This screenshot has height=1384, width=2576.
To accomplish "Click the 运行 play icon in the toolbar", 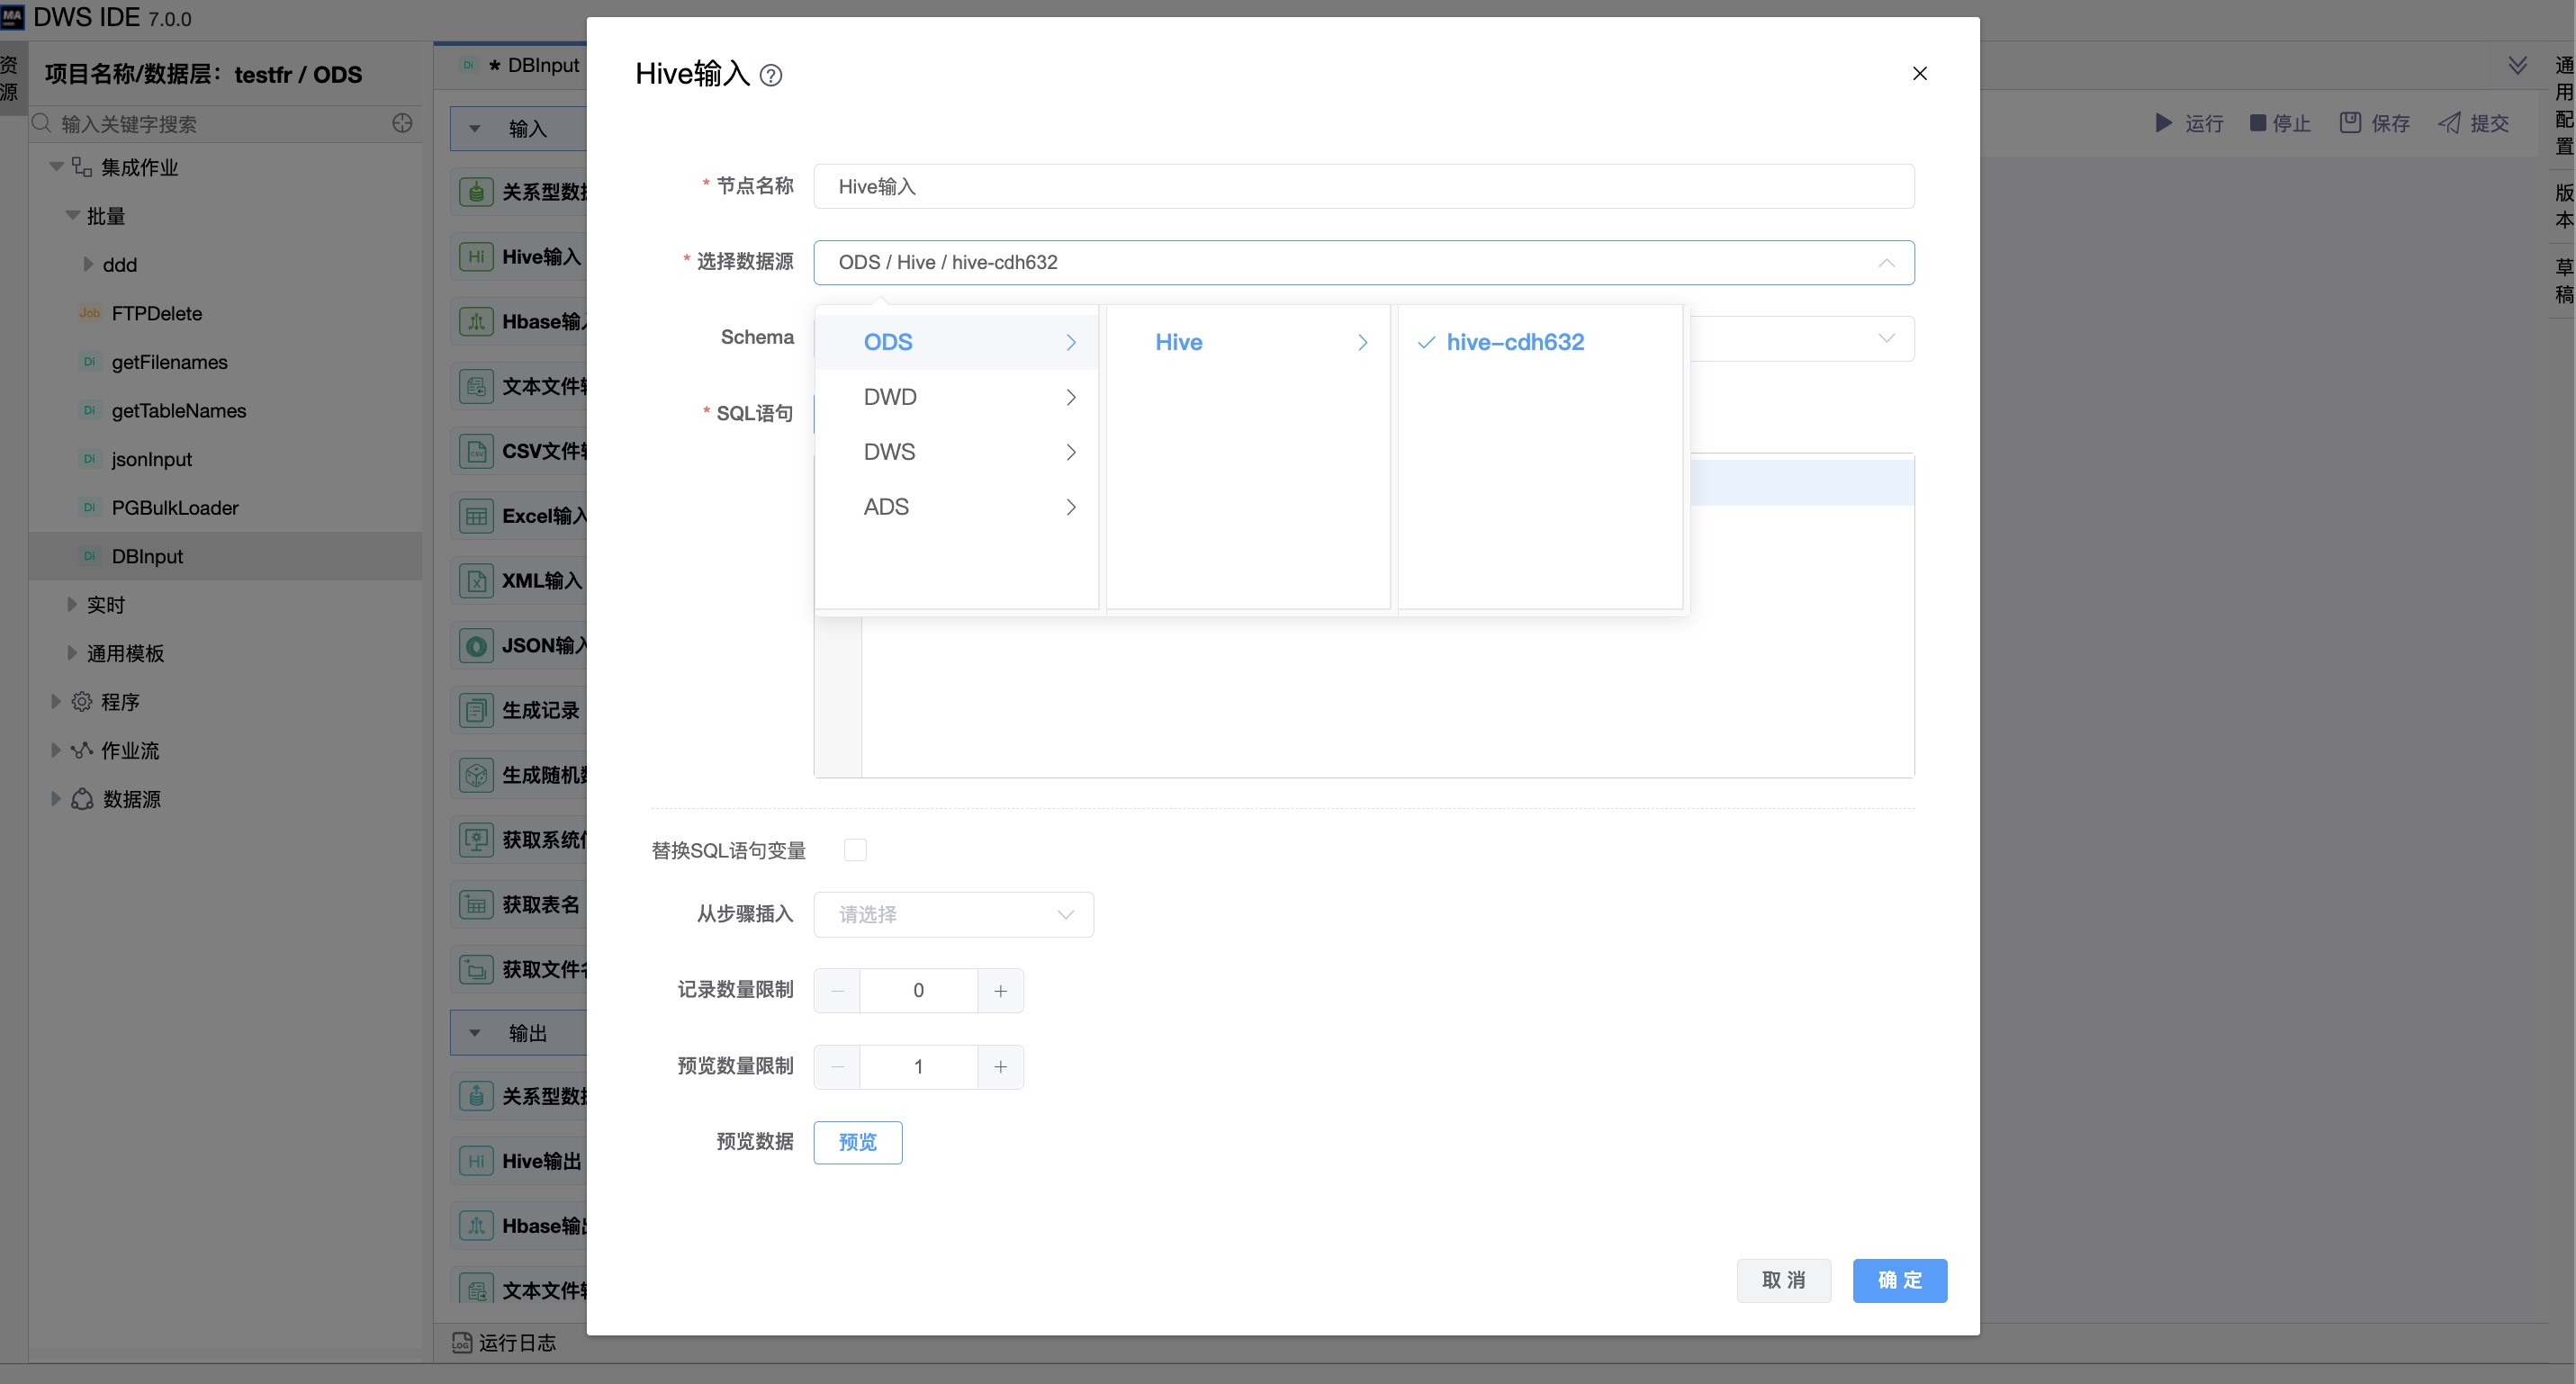I will pyautogui.click(x=2163, y=123).
